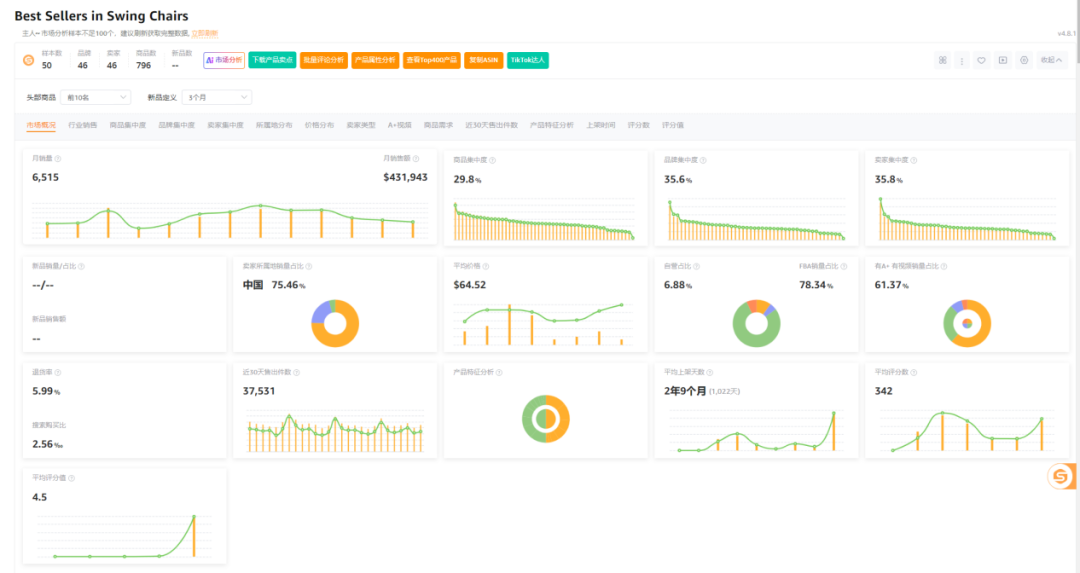Switch to the 商品需求 tab

coord(438,125)
